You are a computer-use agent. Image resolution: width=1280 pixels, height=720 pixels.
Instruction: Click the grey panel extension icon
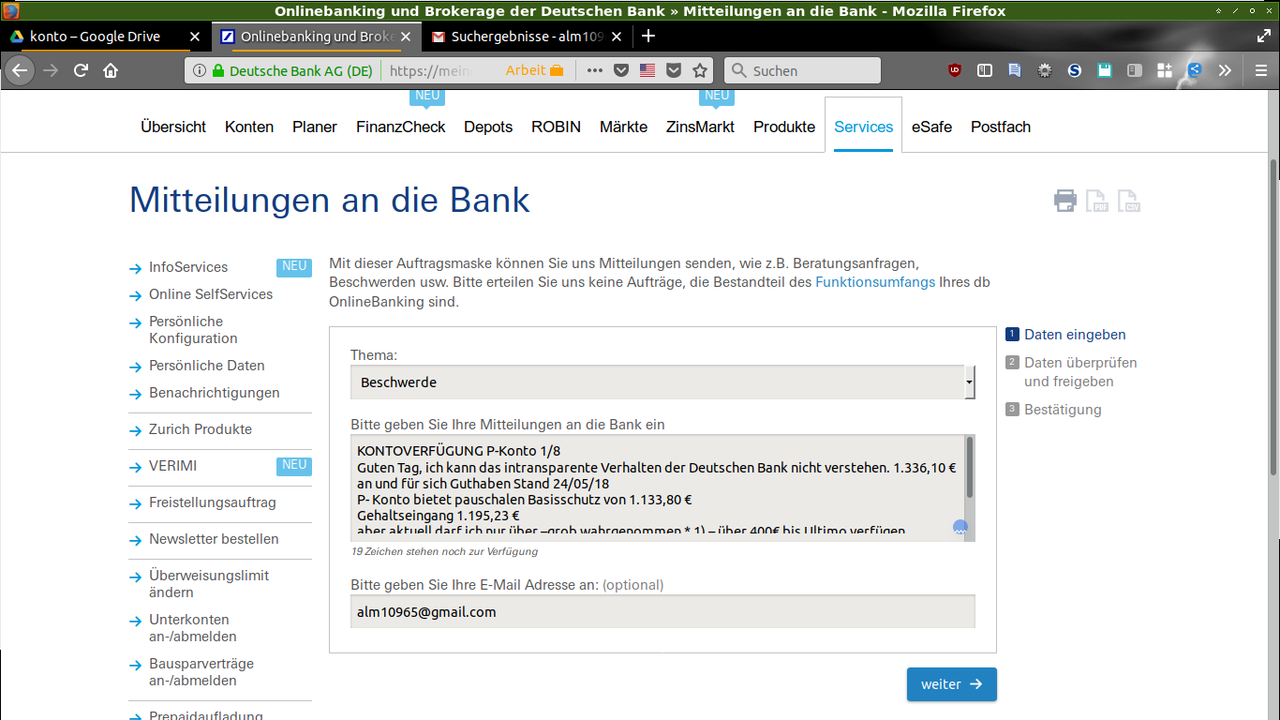pyautogui.click(x=1134, y=70)
